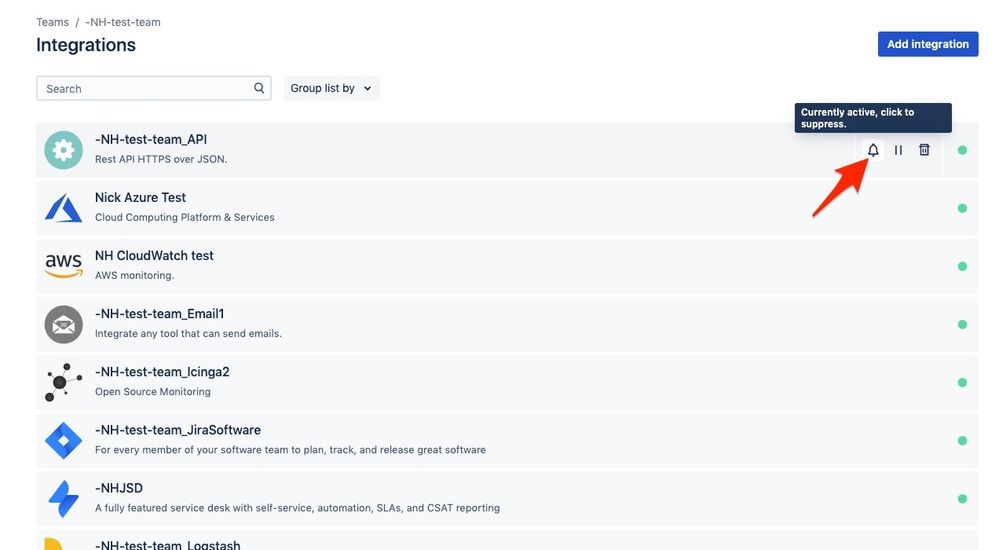Viewport: 999px width, 550px height.
Task: Click the Icinga2 network icon
Action: tap(63, 382)
